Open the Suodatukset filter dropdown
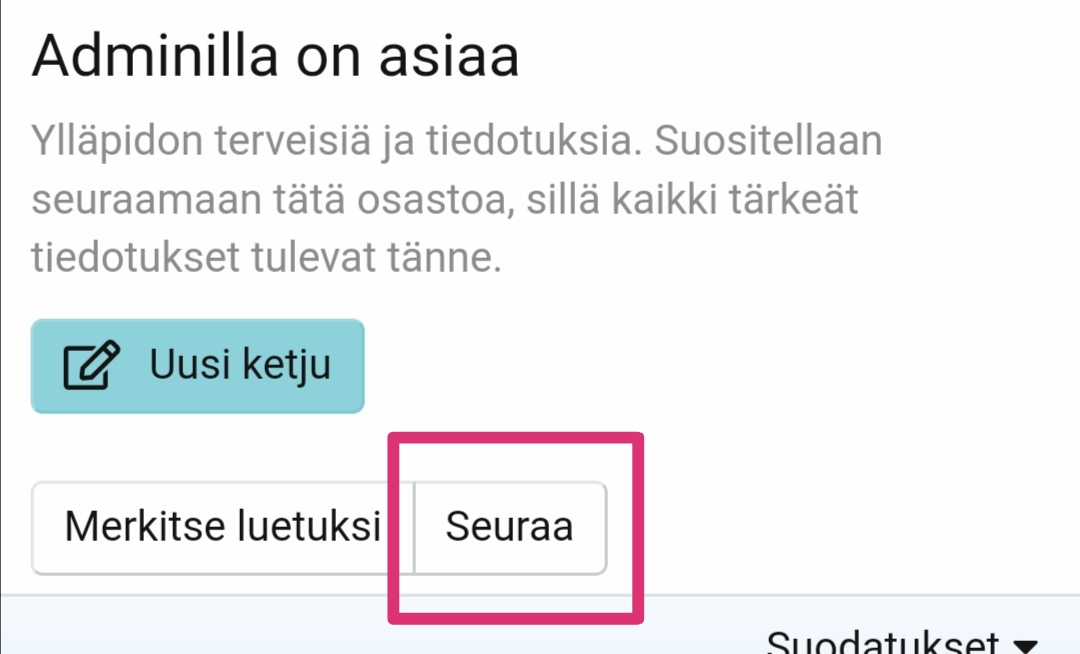The image size is (1080, 654). (900, 642)
